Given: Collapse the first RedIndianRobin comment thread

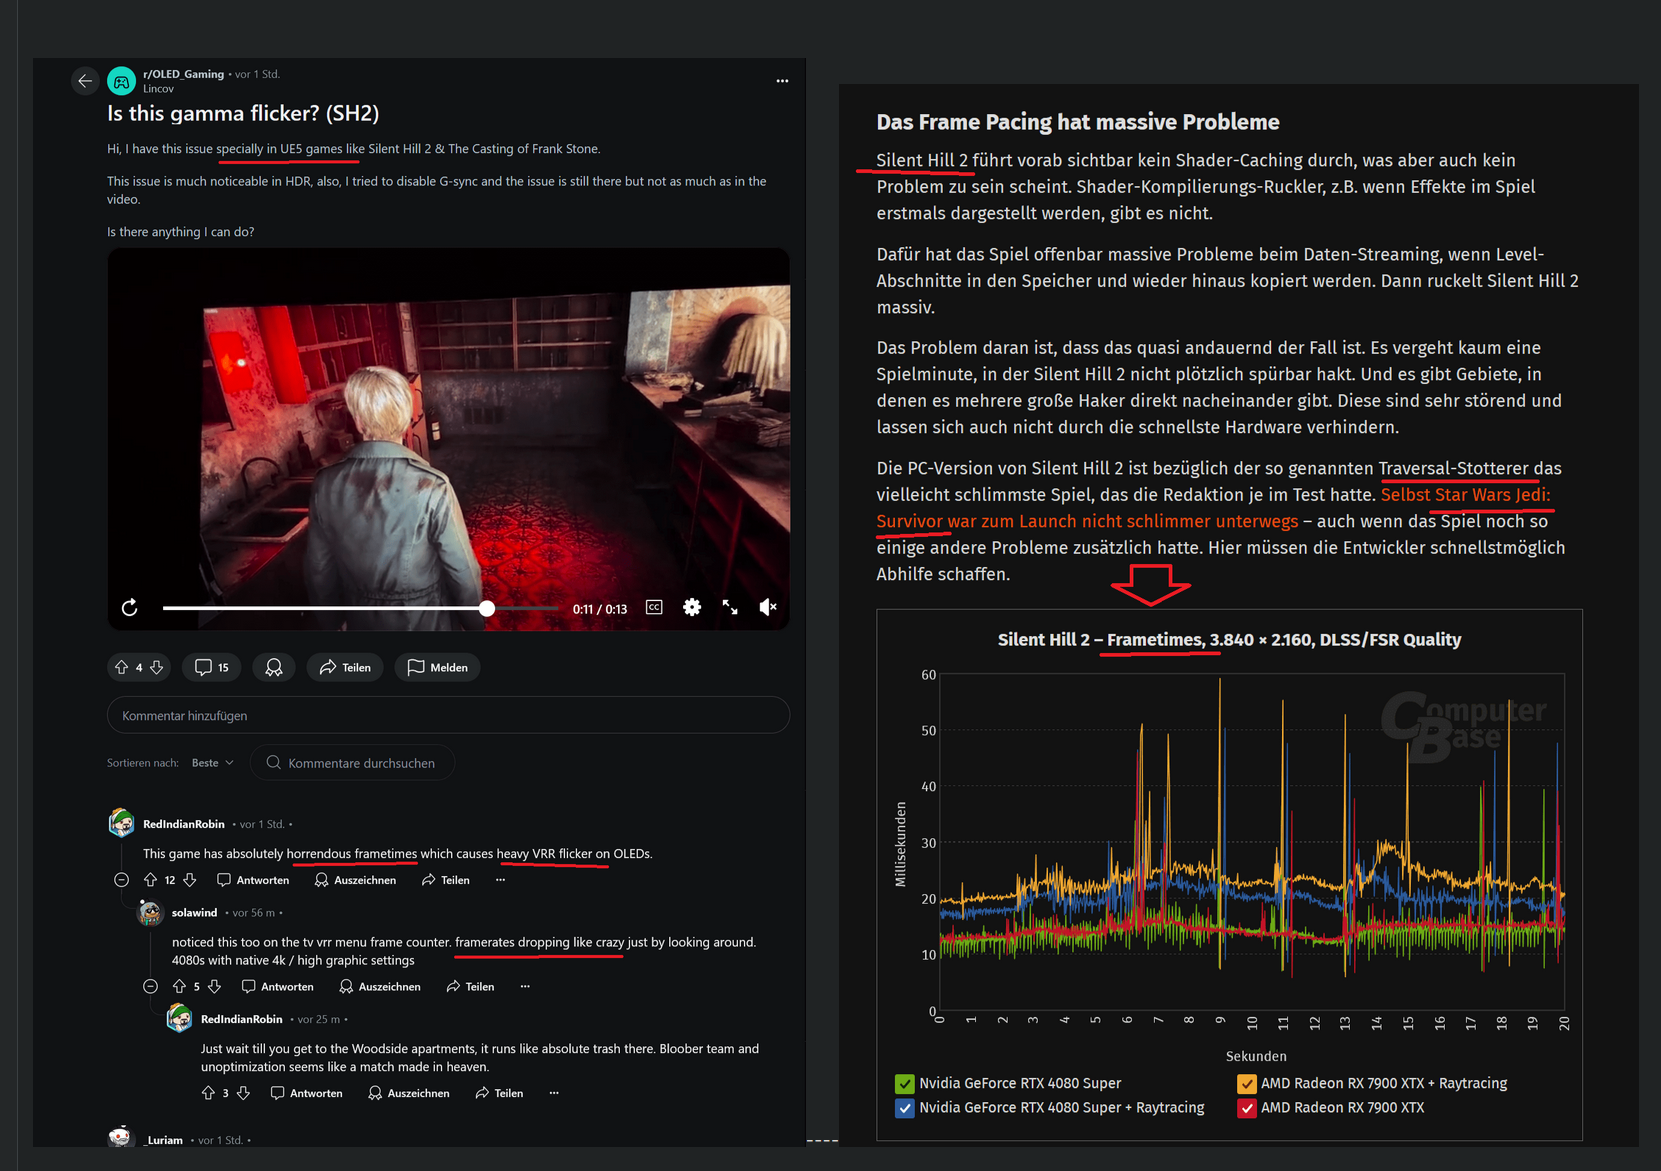Looking at the screenshot, I should click(x=122, y=880).
